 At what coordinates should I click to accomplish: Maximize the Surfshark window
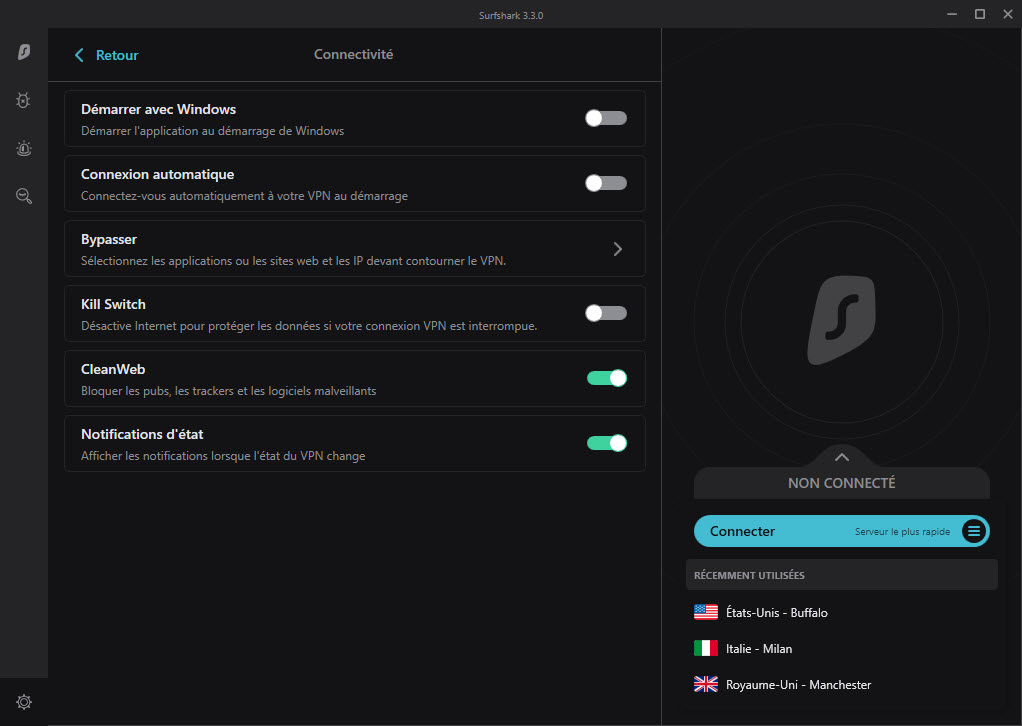click(980, 14)
